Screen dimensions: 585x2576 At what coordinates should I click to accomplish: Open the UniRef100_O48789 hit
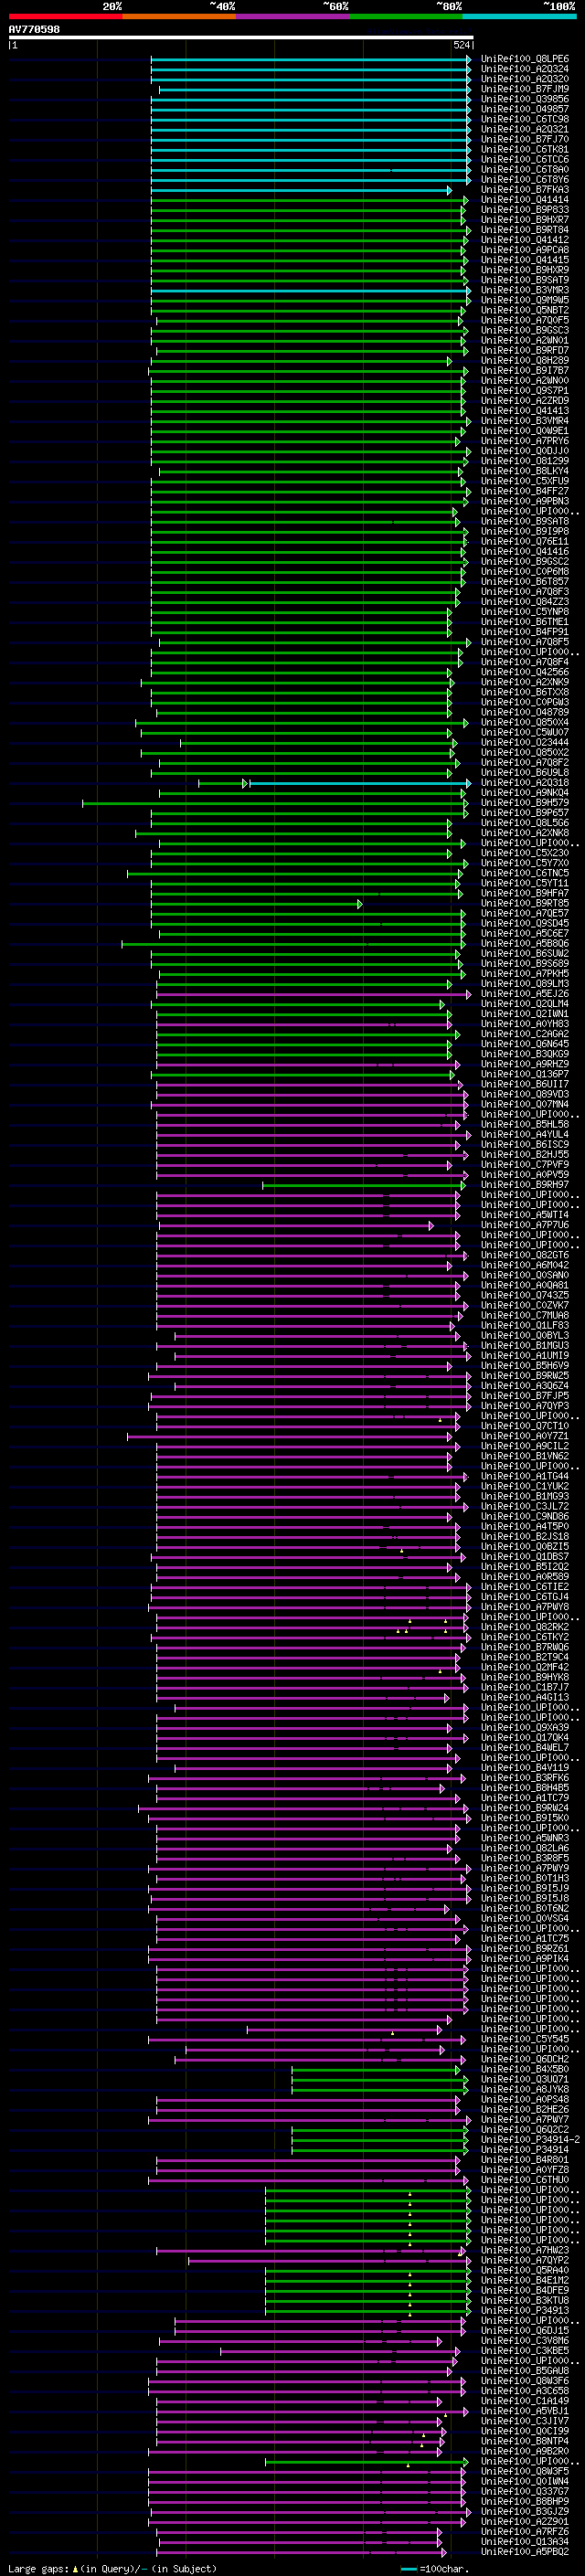click(x=524, y=712)
